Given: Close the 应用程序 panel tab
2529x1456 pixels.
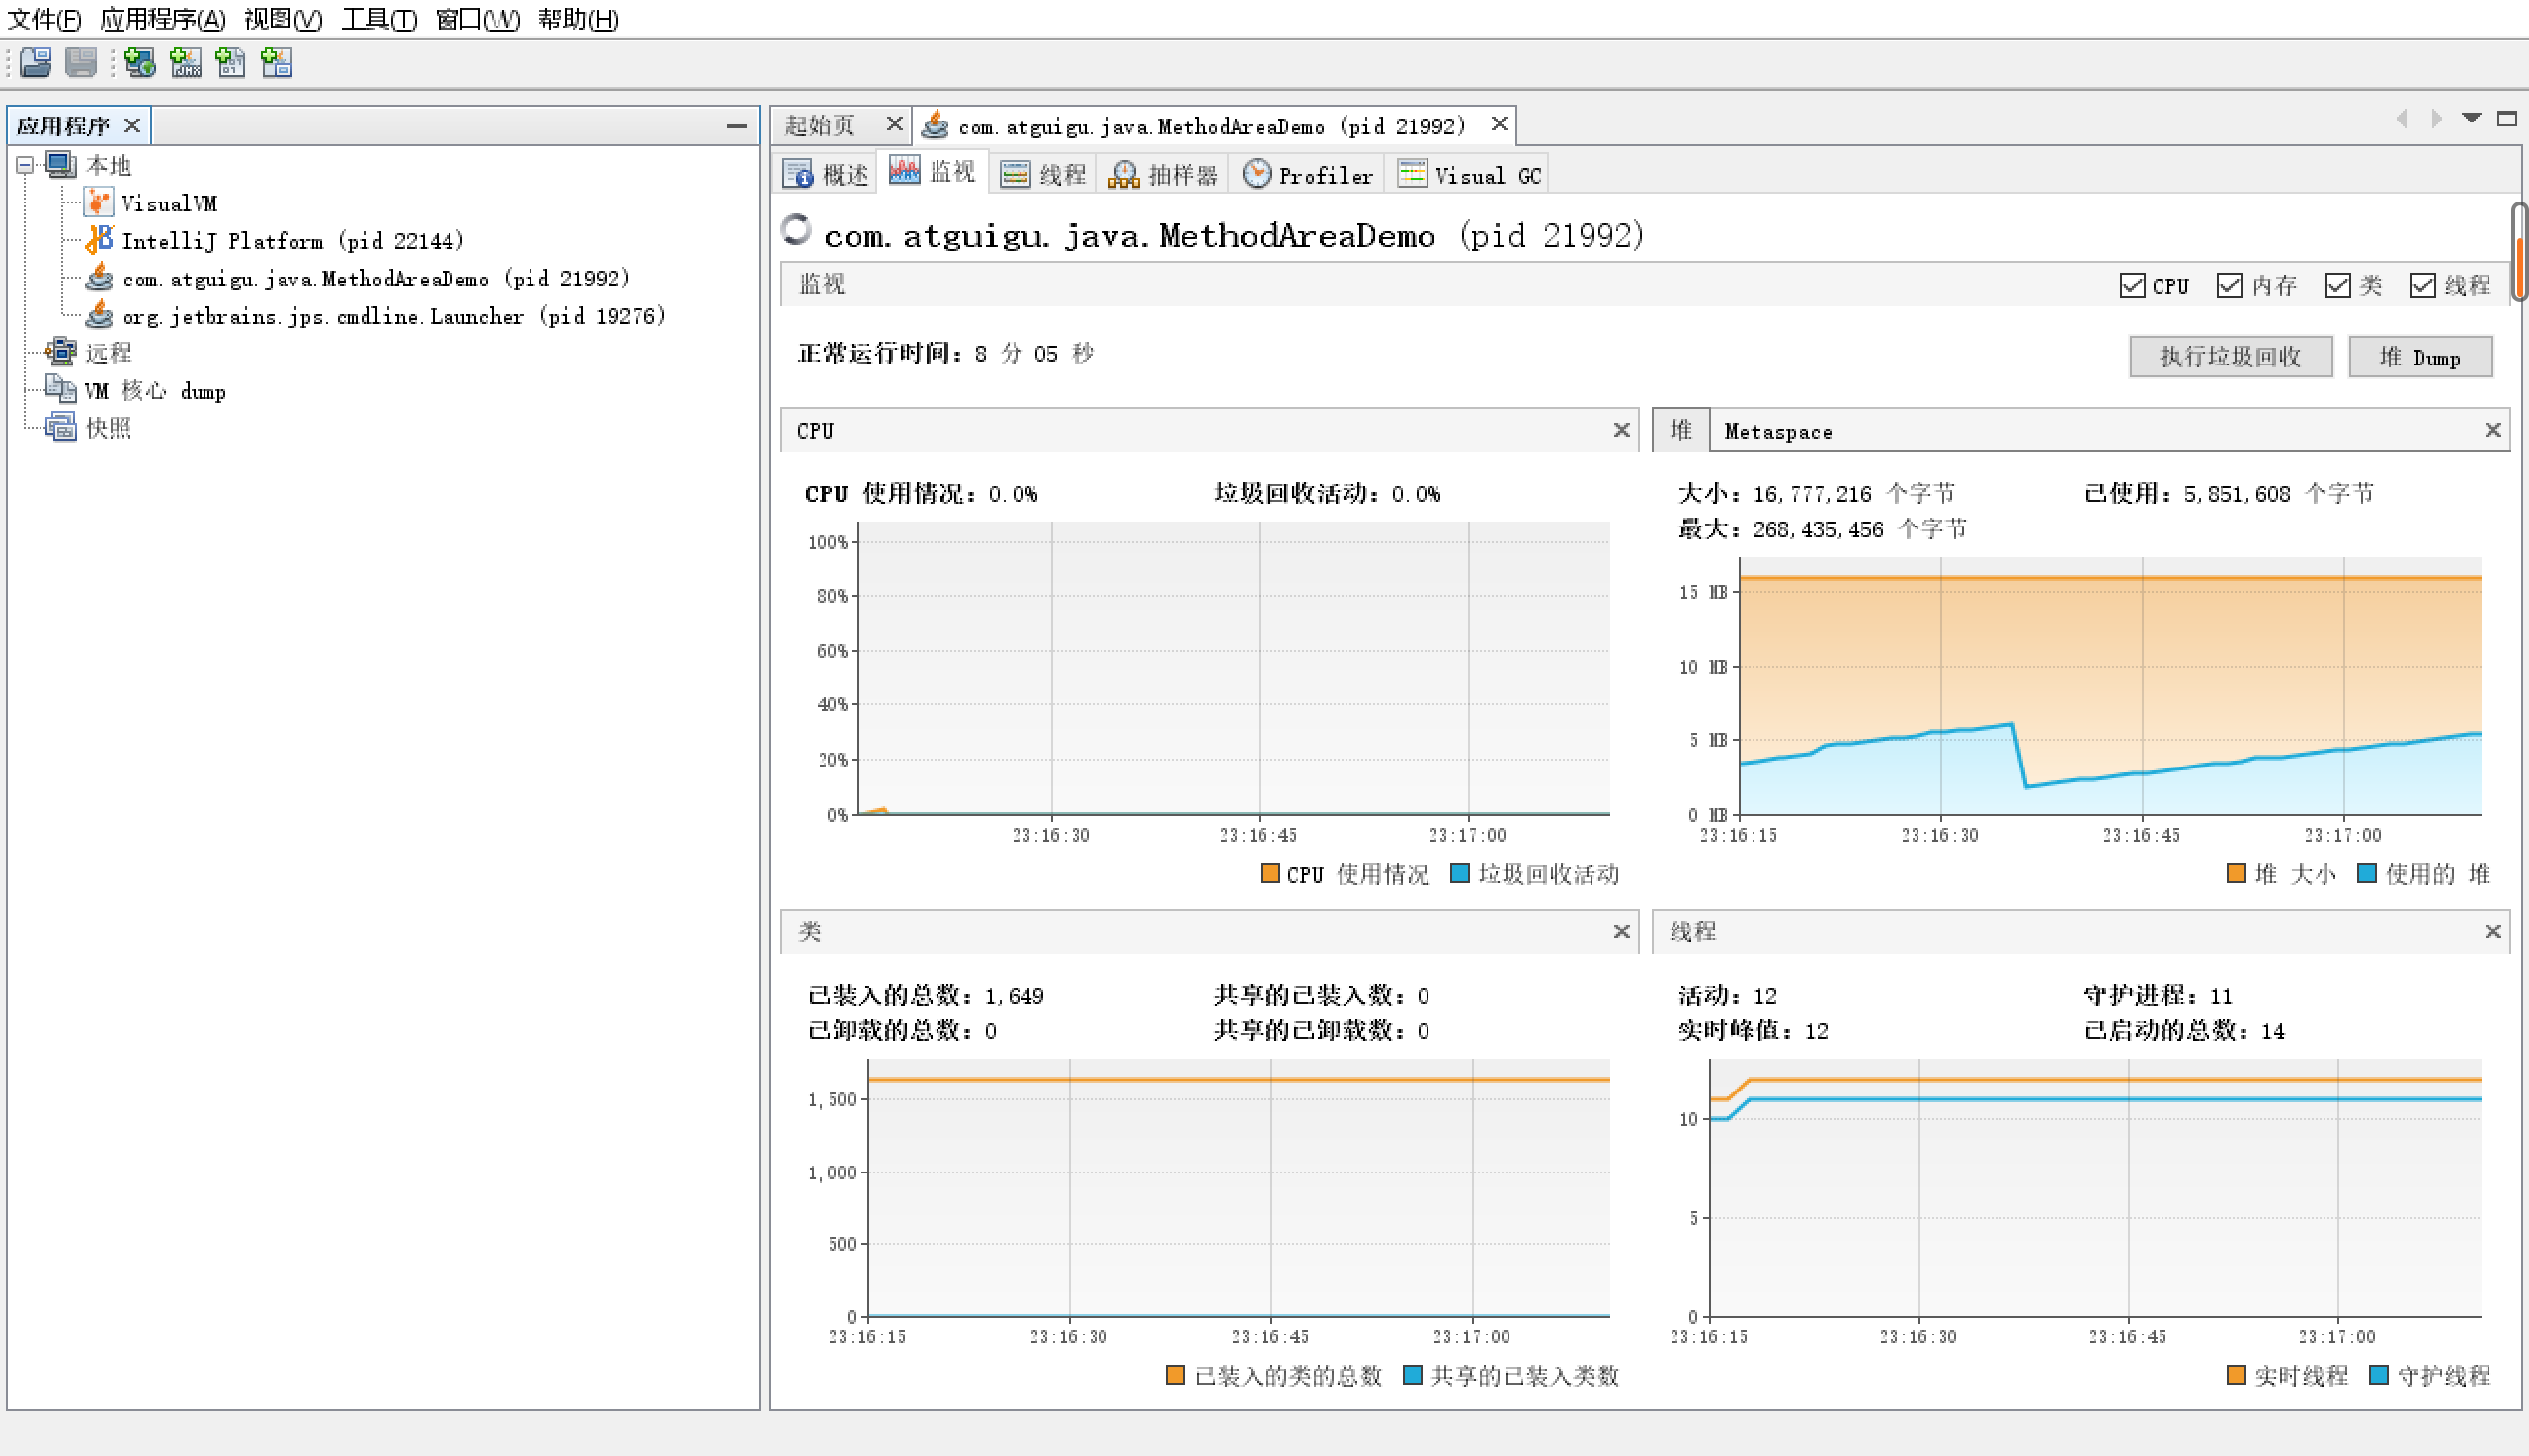Looking at the screenshot, I should click(131, 126).
